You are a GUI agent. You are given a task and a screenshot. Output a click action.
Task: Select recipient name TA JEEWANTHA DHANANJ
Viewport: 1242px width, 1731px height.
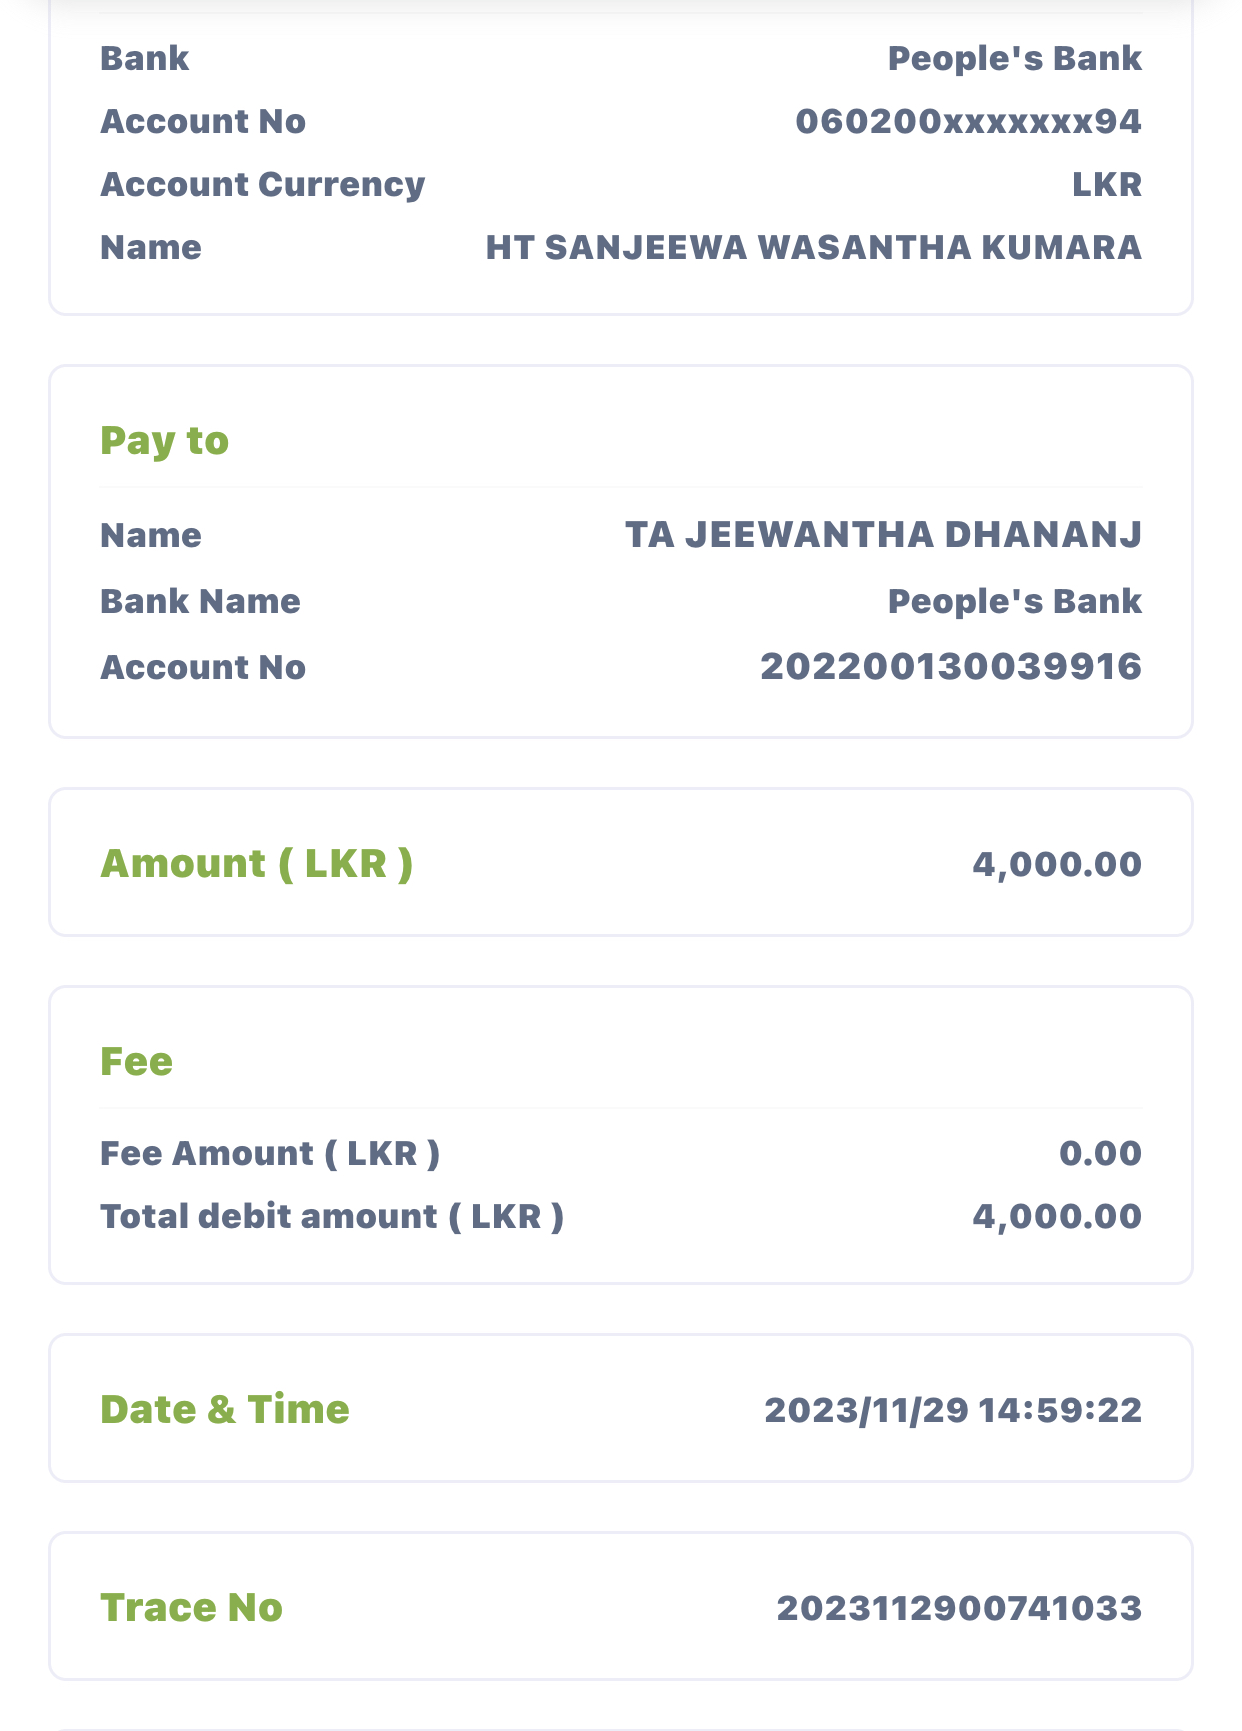click(x=883, y=535)
